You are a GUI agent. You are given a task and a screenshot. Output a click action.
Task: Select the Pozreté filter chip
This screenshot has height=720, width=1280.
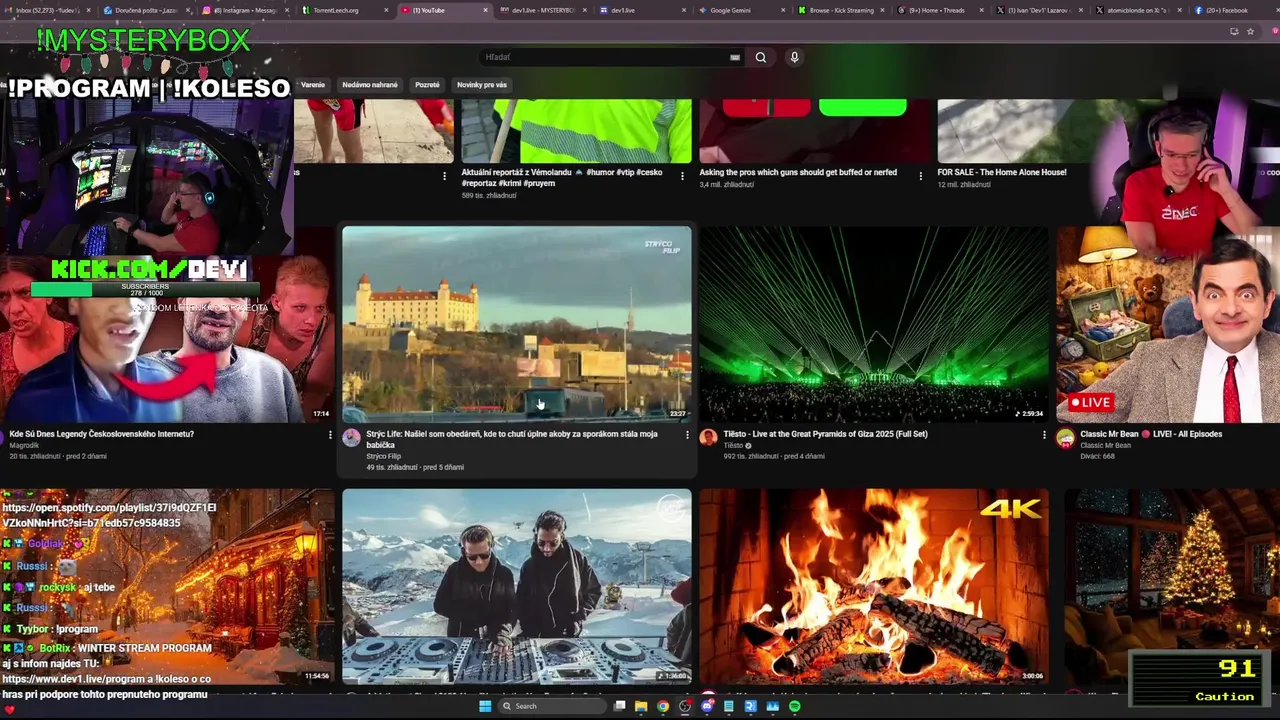click(x=427, y=85)
